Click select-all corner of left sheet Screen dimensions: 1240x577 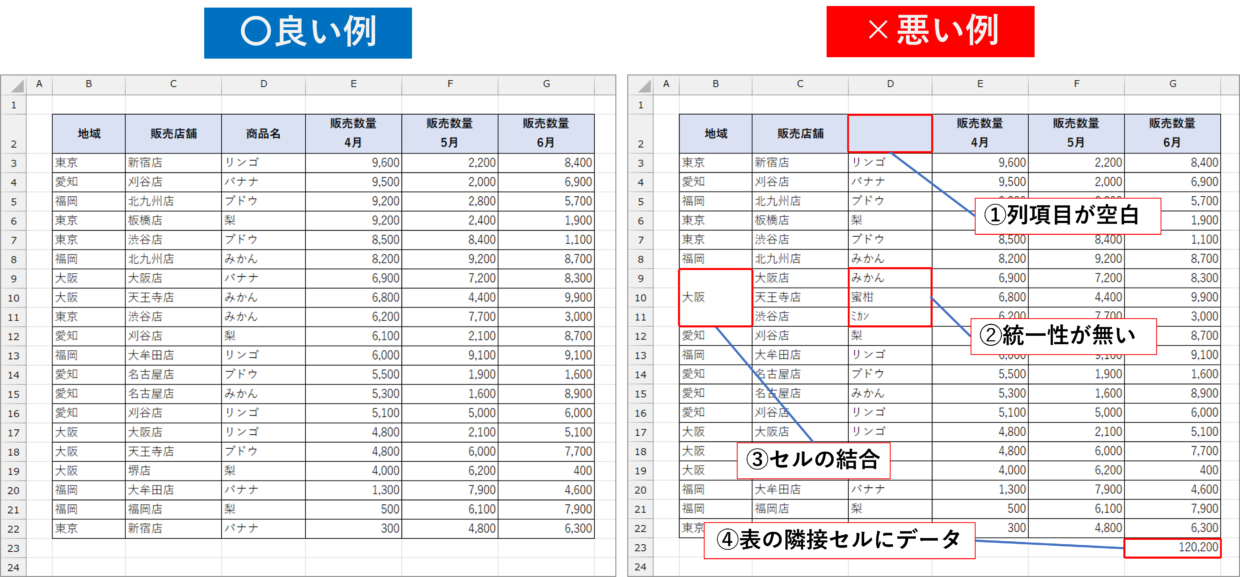(x=14, y=85)
